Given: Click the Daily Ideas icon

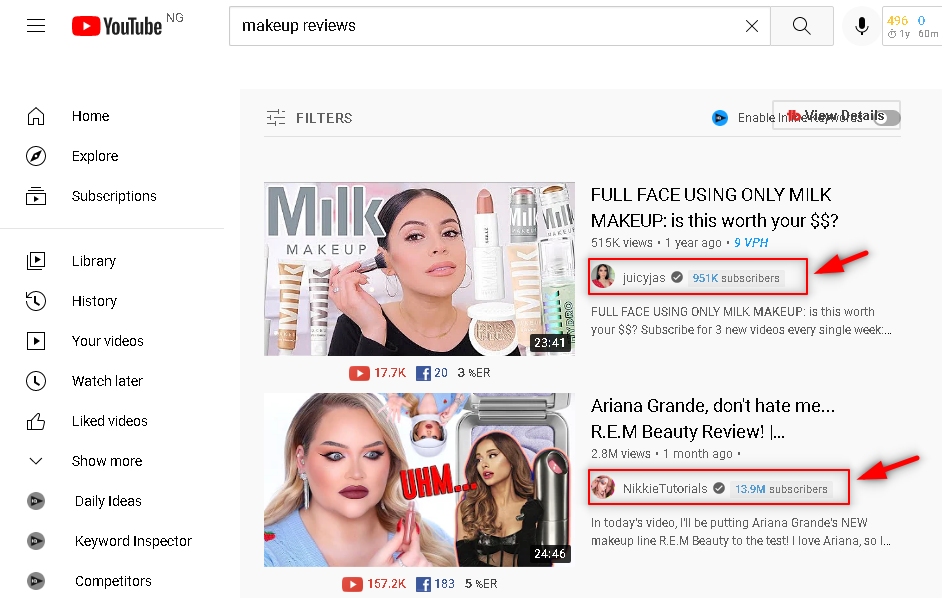Looking at the screenshot, I should click(x=36, y=501).
